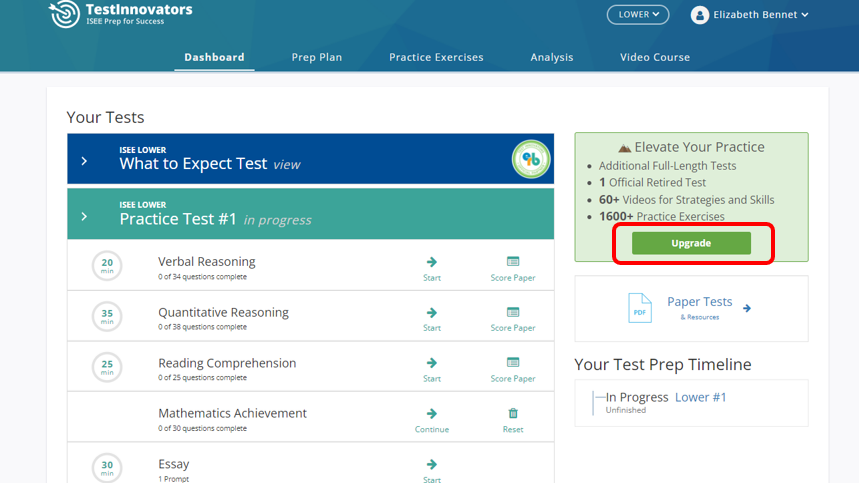859x483 pixels.
Task: Open Score Paper icon for Quantitative Reasoning
Action: coord(513,312)
